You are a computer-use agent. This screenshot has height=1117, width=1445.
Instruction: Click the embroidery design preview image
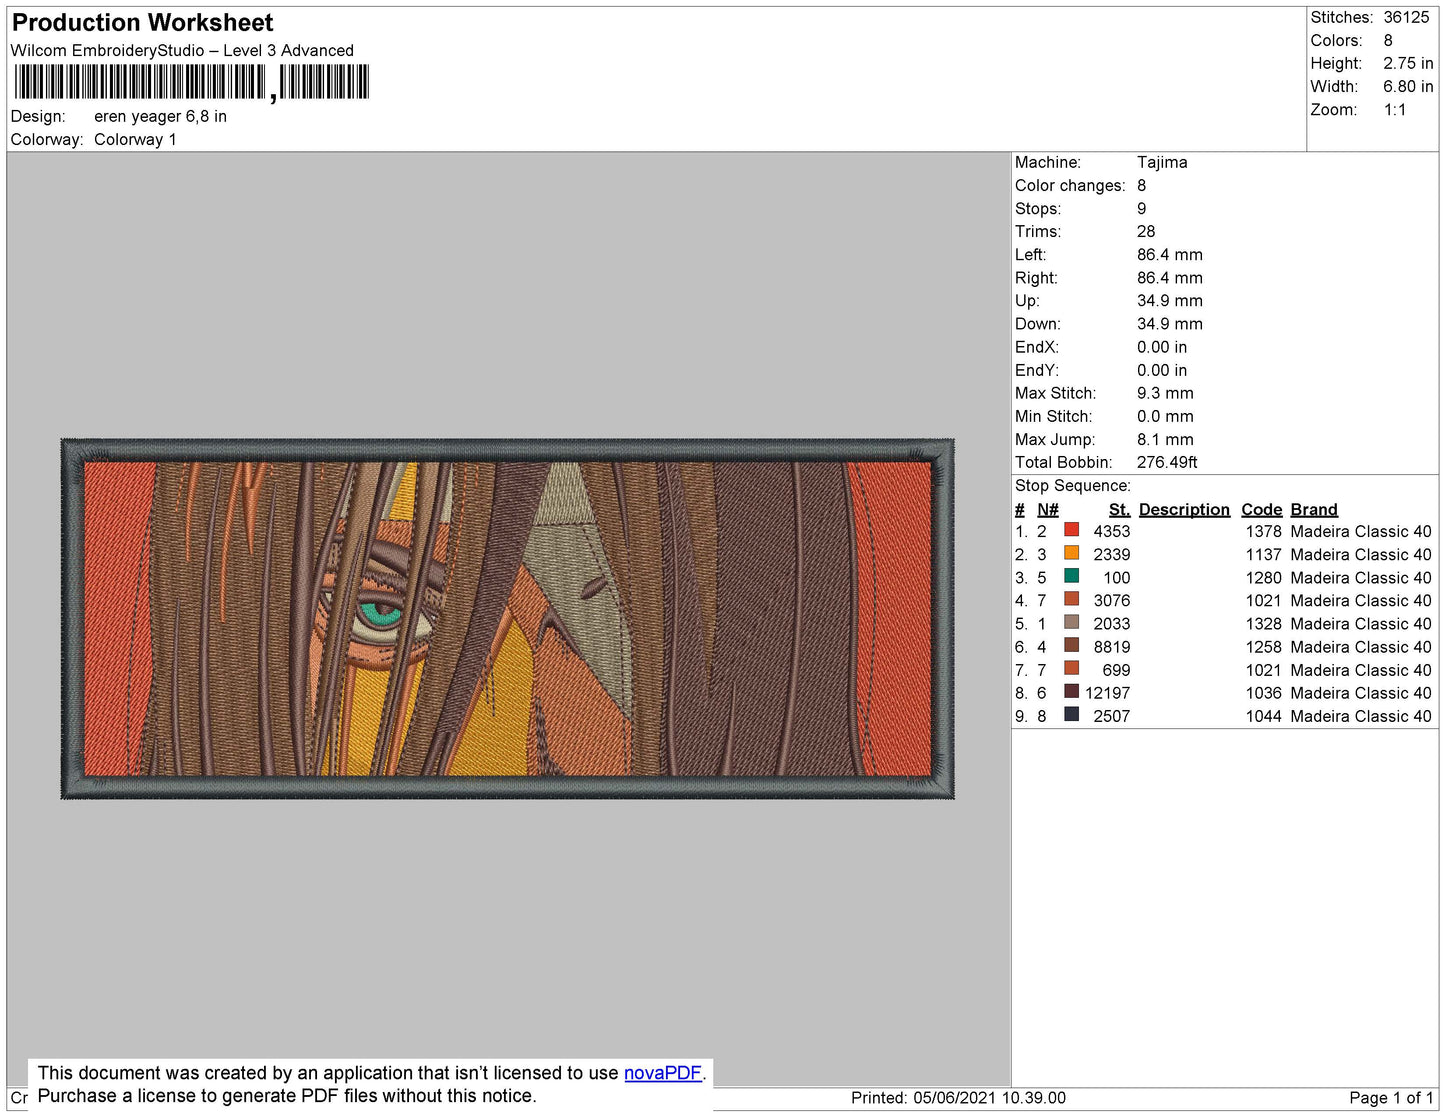point(508,619)
